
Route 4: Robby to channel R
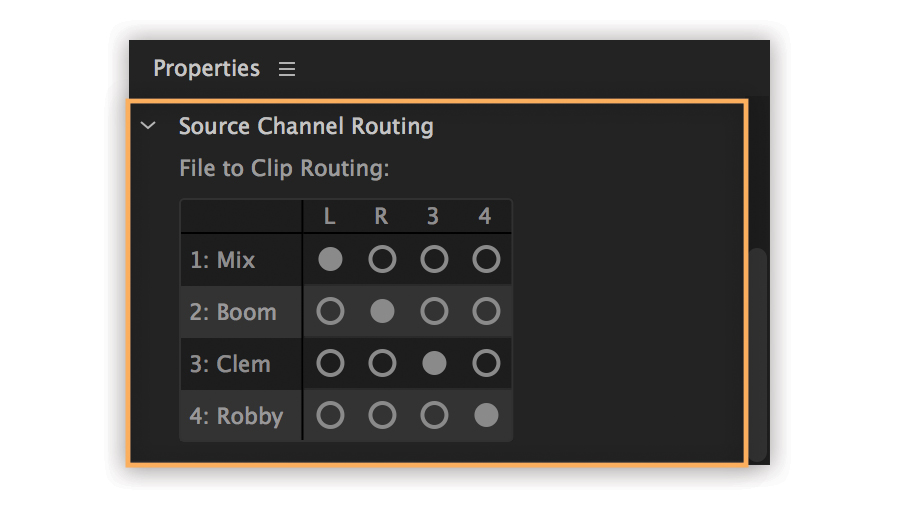pos(382,416)
